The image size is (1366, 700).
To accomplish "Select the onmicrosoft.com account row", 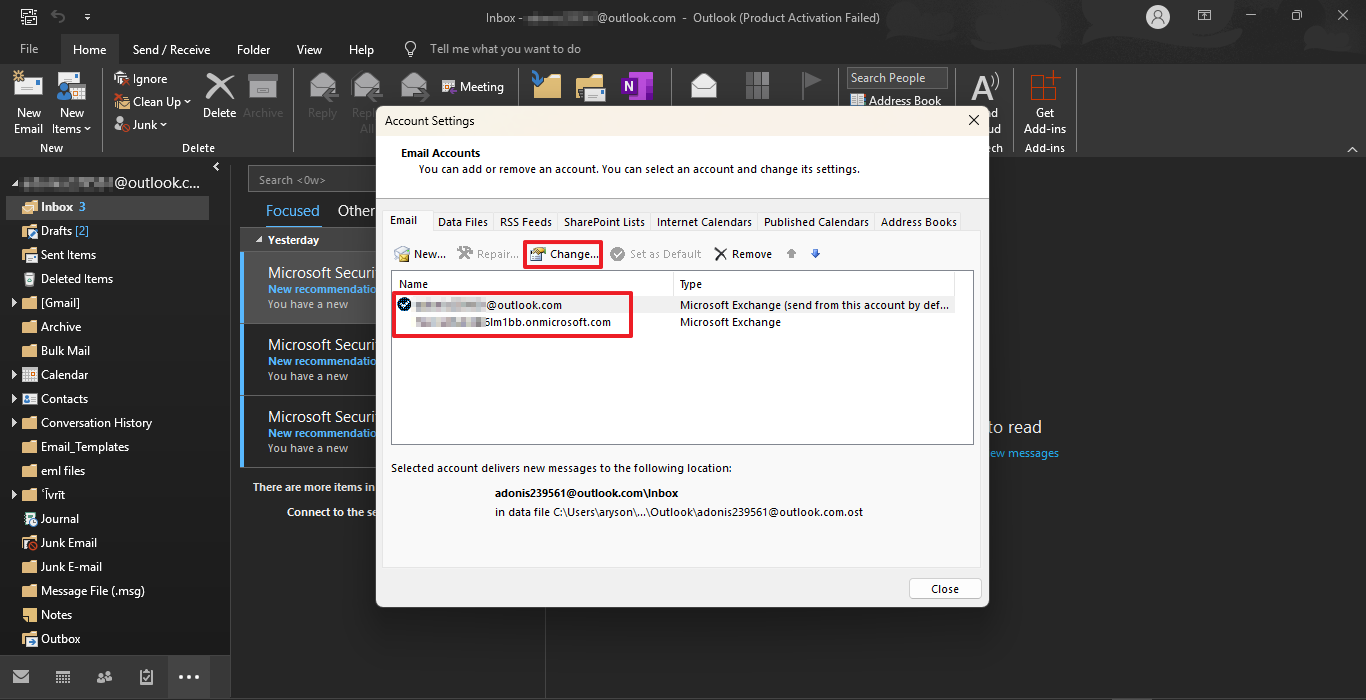I will coord(673,322).
